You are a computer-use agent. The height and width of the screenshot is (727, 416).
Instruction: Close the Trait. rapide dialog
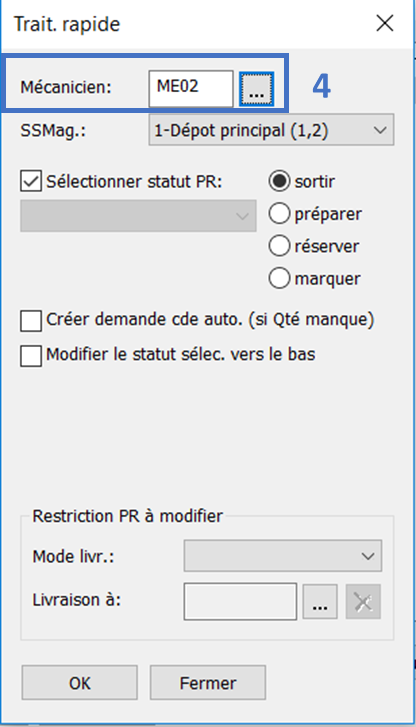click(x=385, y=23)
